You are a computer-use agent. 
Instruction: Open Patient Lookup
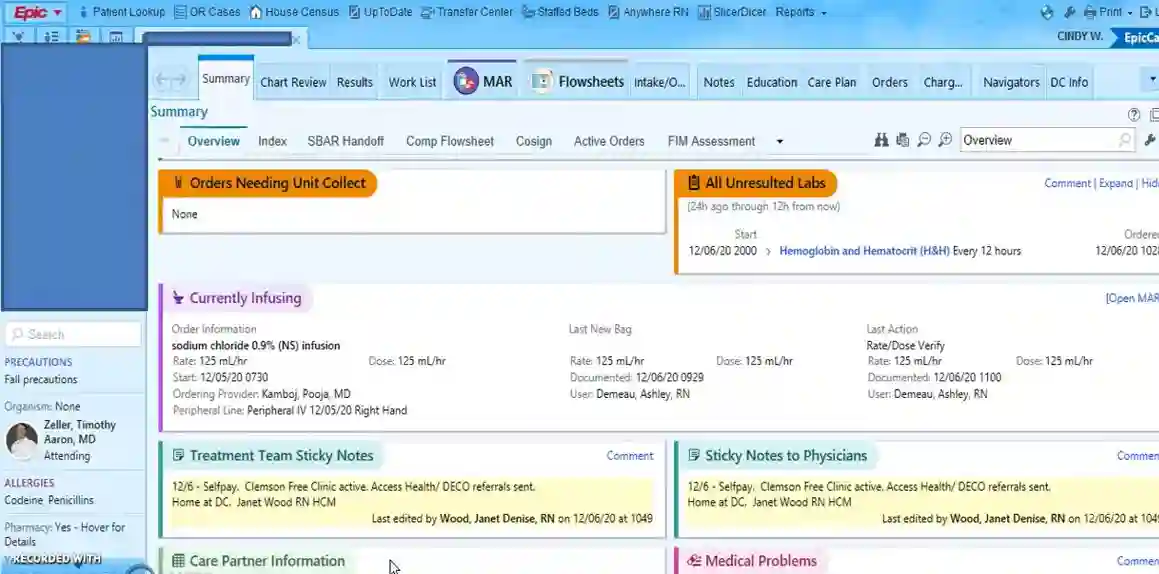[122, 12]
